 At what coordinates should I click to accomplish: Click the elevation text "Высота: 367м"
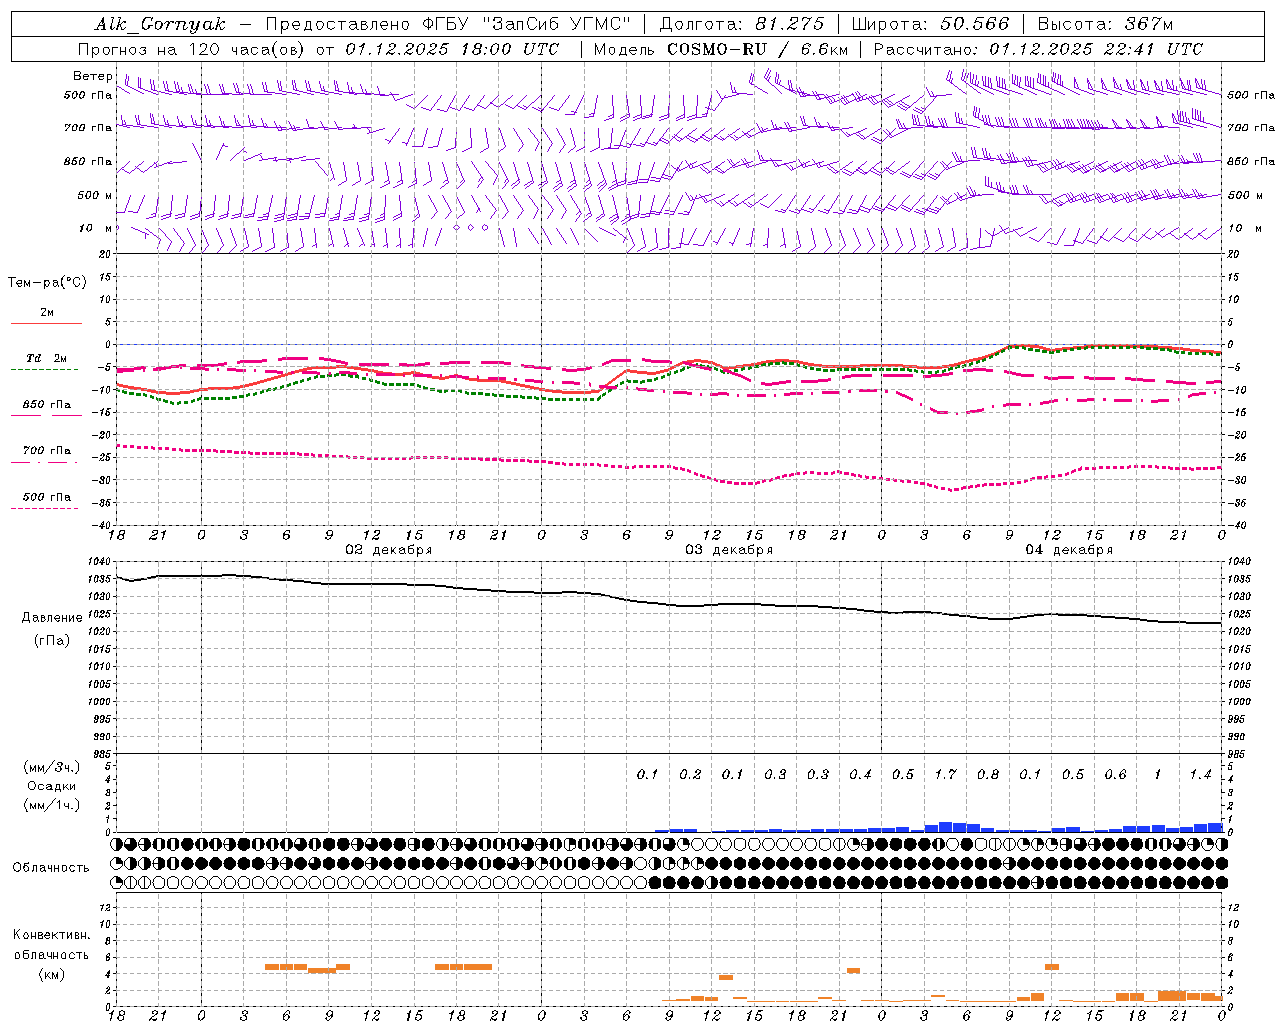coord(1105,24)
